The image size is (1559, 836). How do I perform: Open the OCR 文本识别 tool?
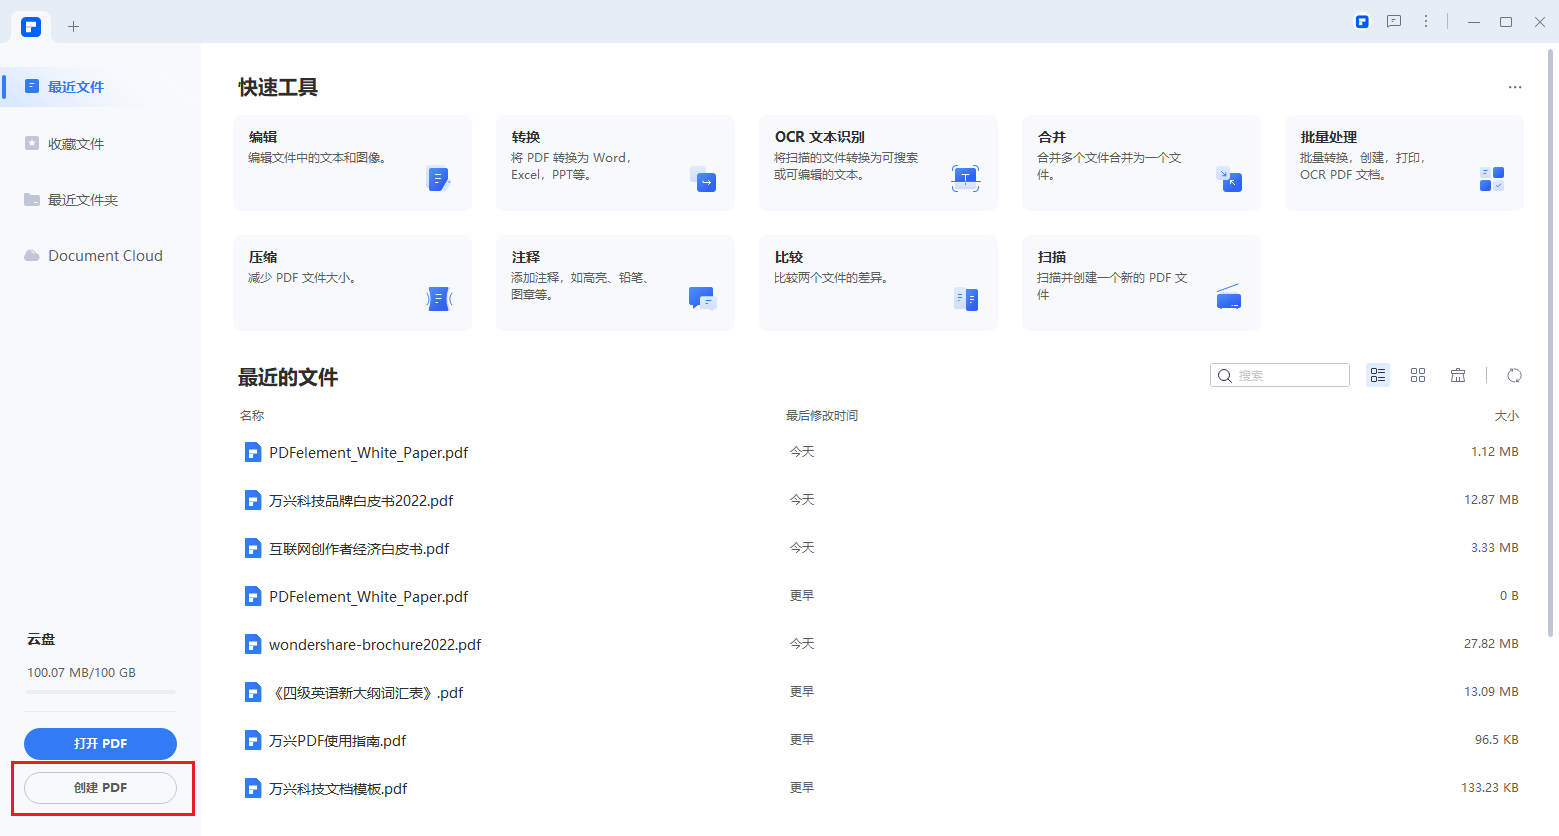pyautogui.click(x=878, y=162)
